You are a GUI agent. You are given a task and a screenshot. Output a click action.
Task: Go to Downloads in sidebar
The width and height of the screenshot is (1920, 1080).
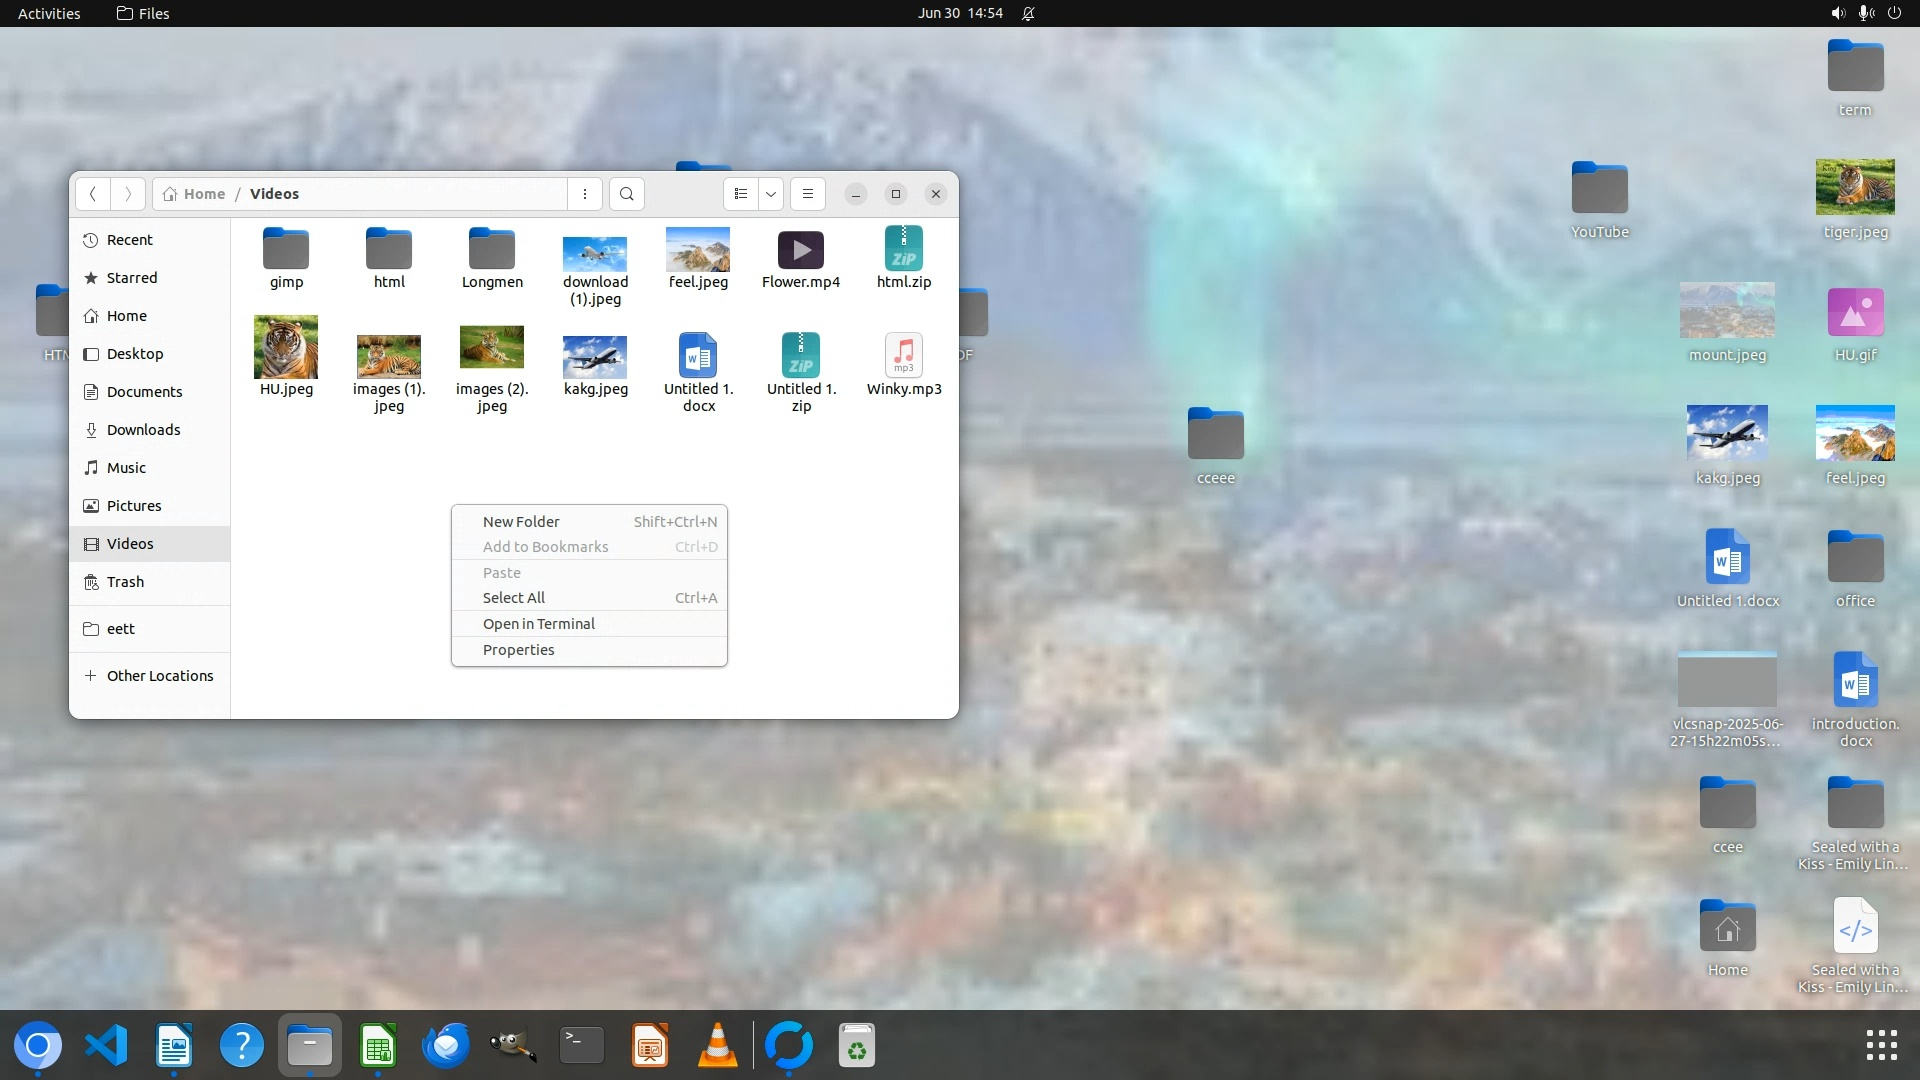[143, 430]
